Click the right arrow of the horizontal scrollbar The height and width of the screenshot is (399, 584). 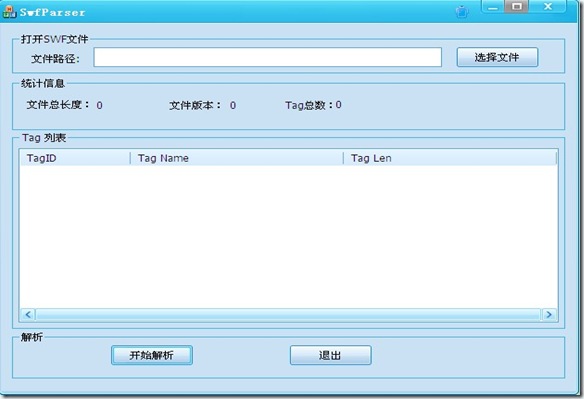pos(549,314)
